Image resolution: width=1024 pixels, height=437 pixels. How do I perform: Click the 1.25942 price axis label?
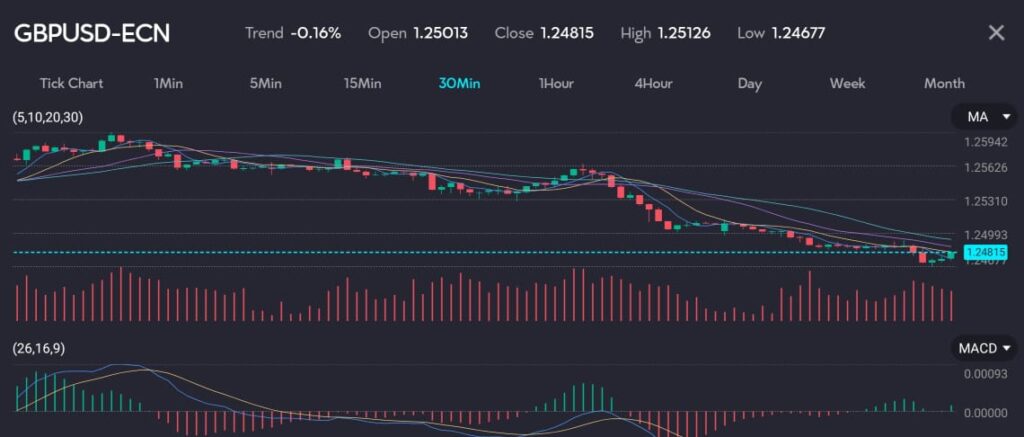click(986, 141)
